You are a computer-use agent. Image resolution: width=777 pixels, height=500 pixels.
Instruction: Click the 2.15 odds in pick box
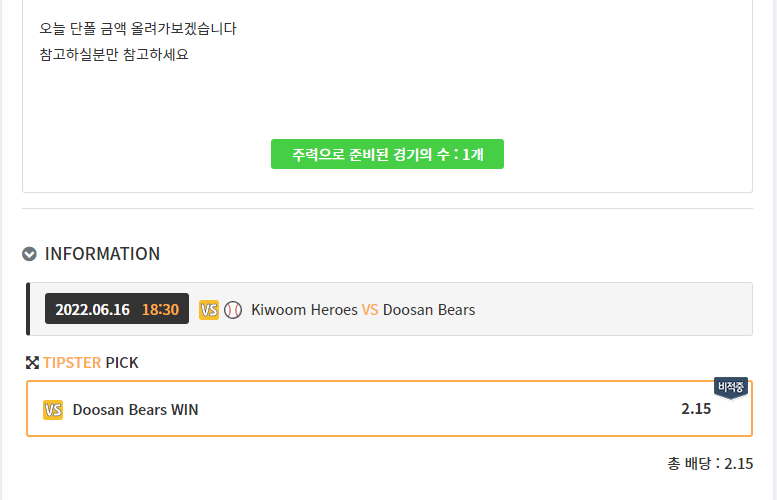pyautogui.click(x=695, y=409)
